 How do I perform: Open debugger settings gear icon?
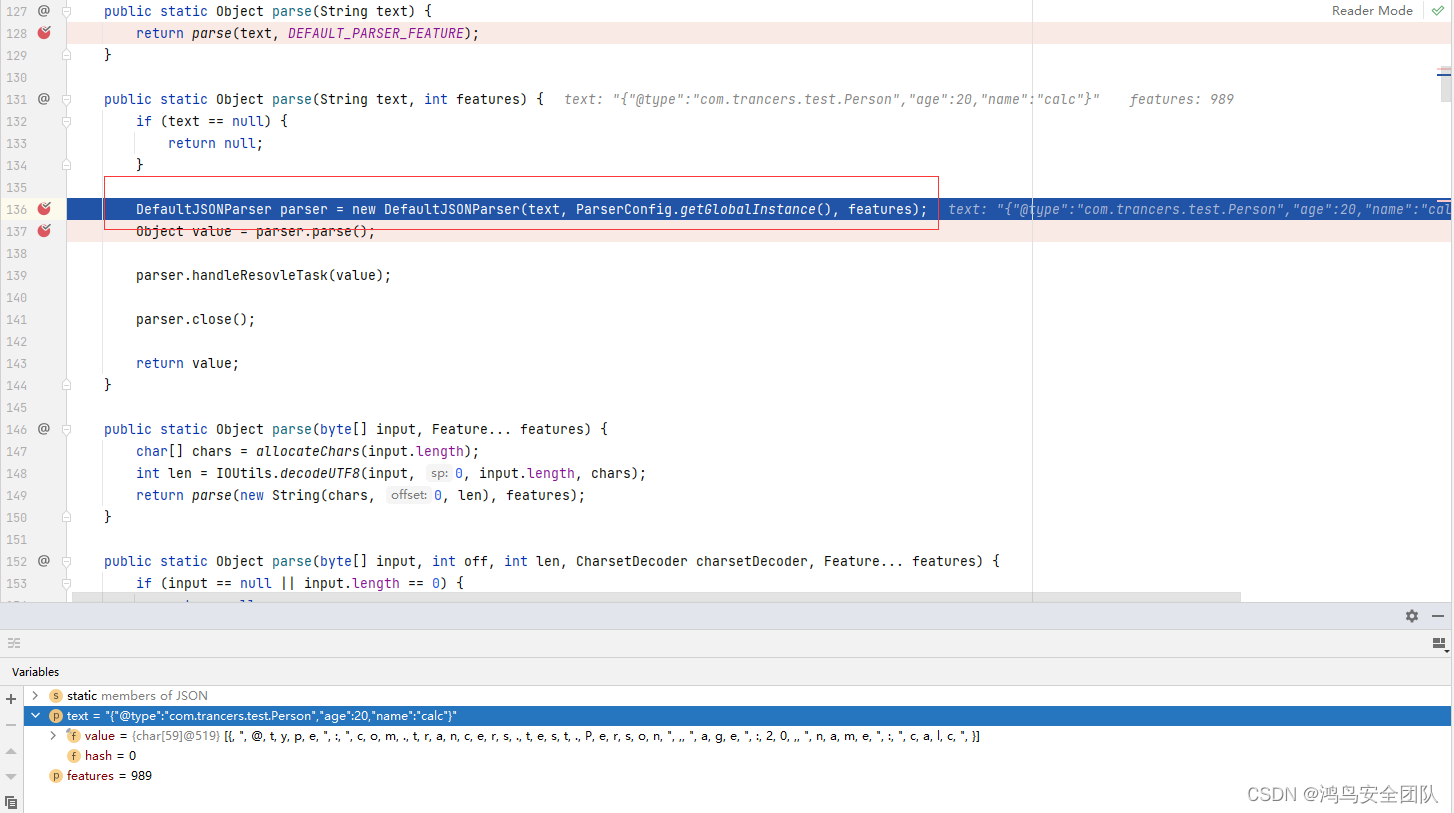click(1411, 616)
